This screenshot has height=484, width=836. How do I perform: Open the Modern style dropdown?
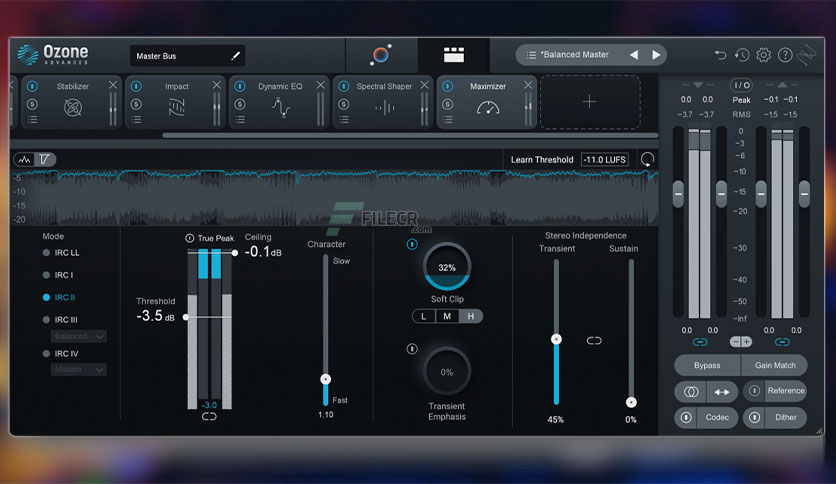coord(79,369)
